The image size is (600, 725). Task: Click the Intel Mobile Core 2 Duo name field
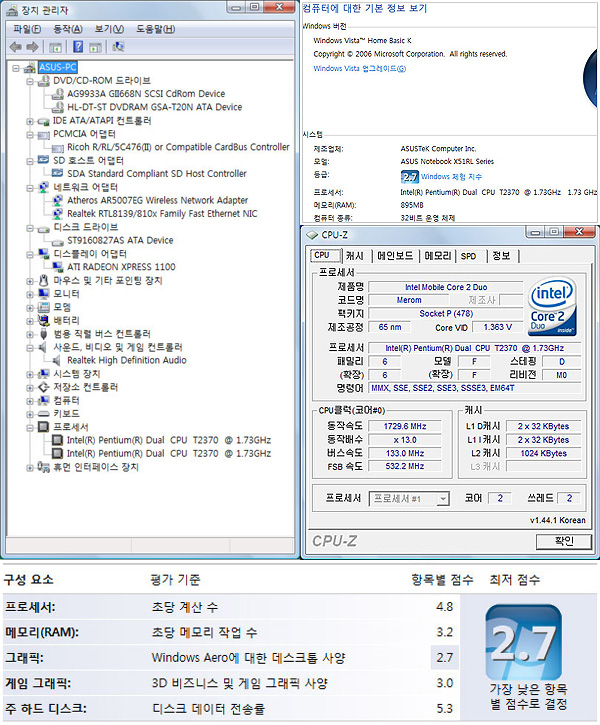[446, 287]
